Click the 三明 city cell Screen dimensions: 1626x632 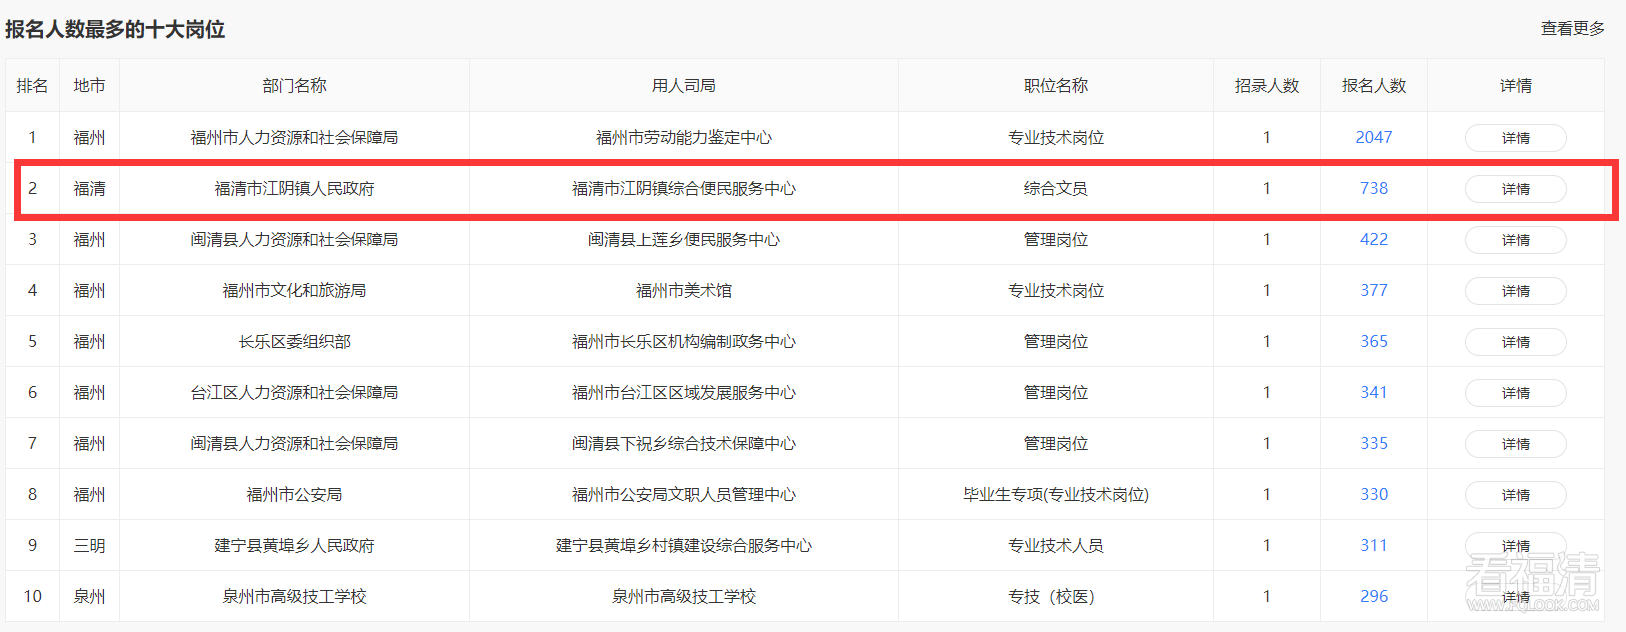(89, 545)
